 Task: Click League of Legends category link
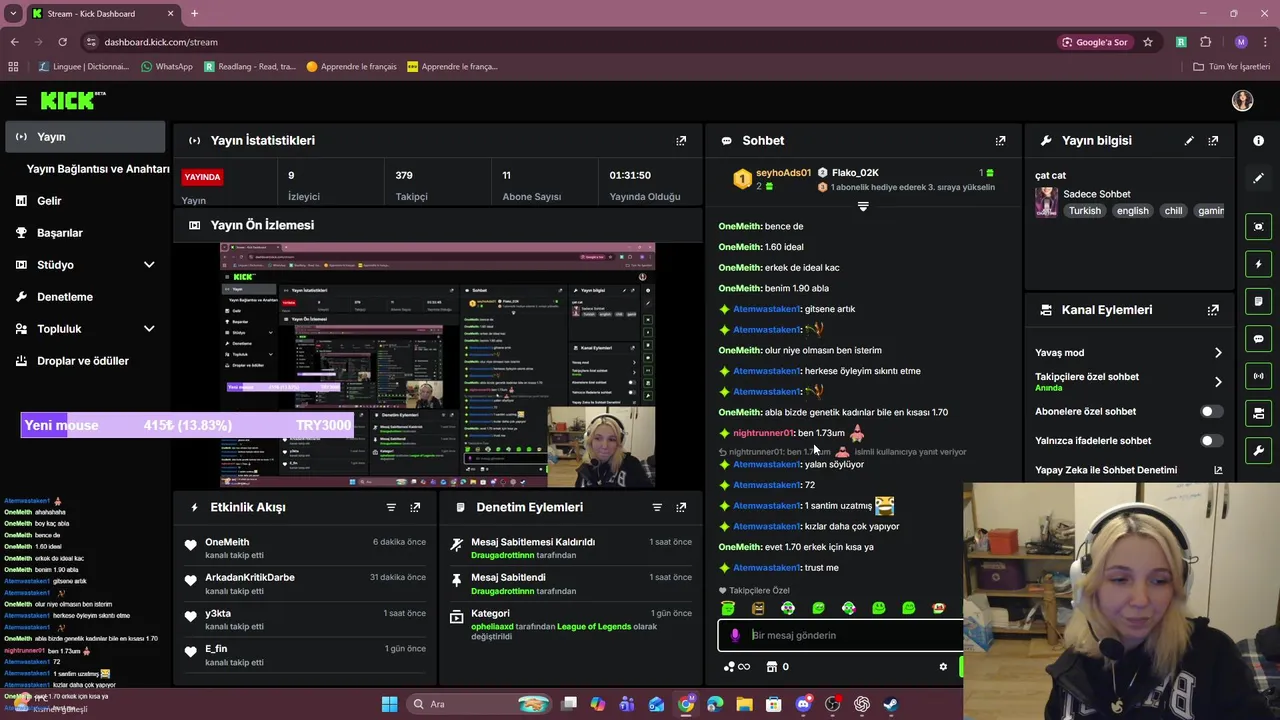[x=594, y=627]
